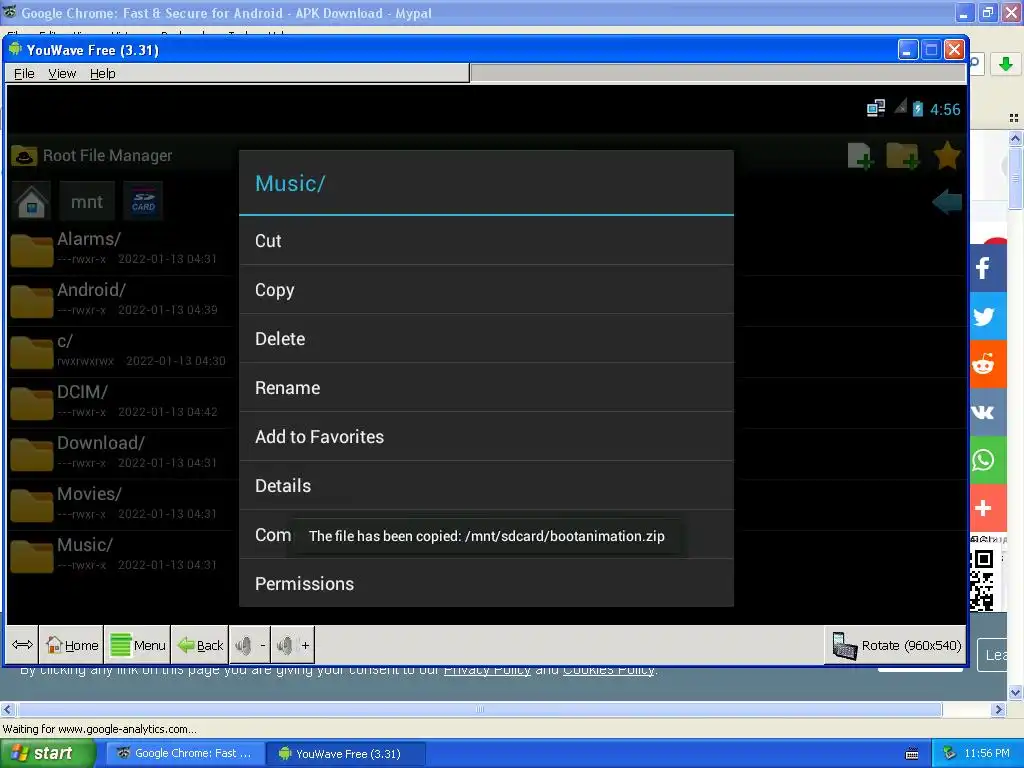Screen dimensions: 1024x768
Task: Click the taskbar keyboard icon
Action: [x=912, y=754]
